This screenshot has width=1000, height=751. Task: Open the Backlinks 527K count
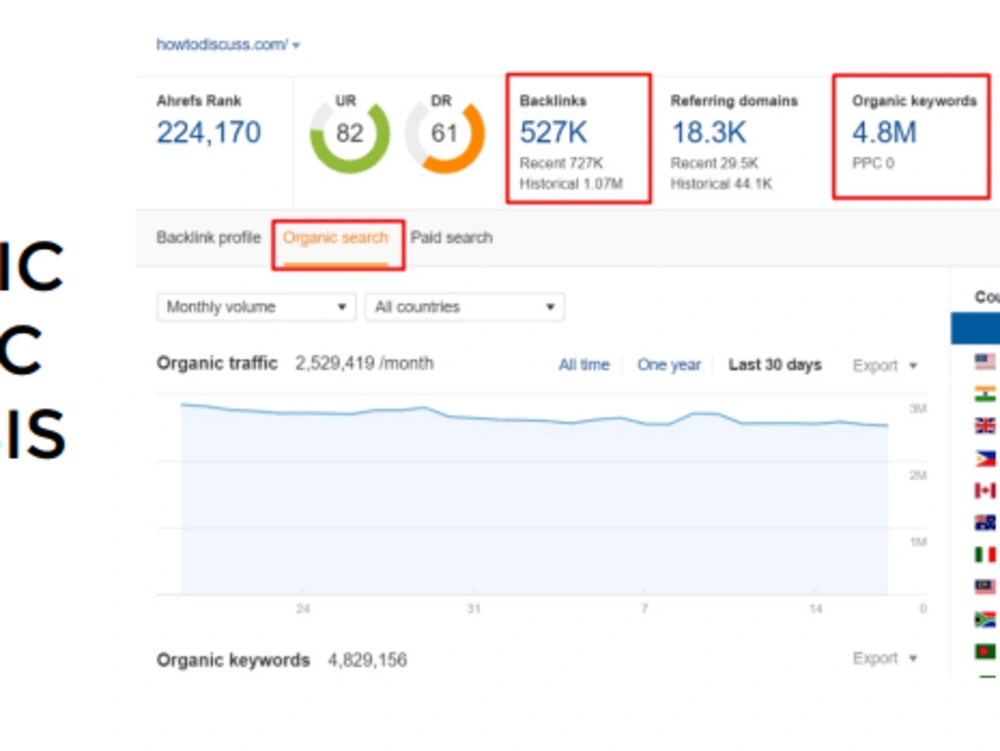553,133
